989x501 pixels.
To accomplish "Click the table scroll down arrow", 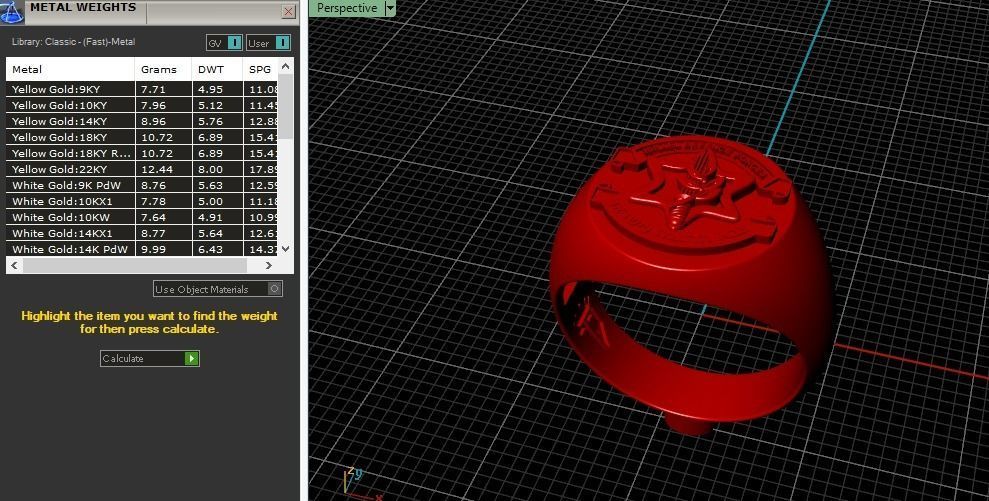I will tap(286, 249).
